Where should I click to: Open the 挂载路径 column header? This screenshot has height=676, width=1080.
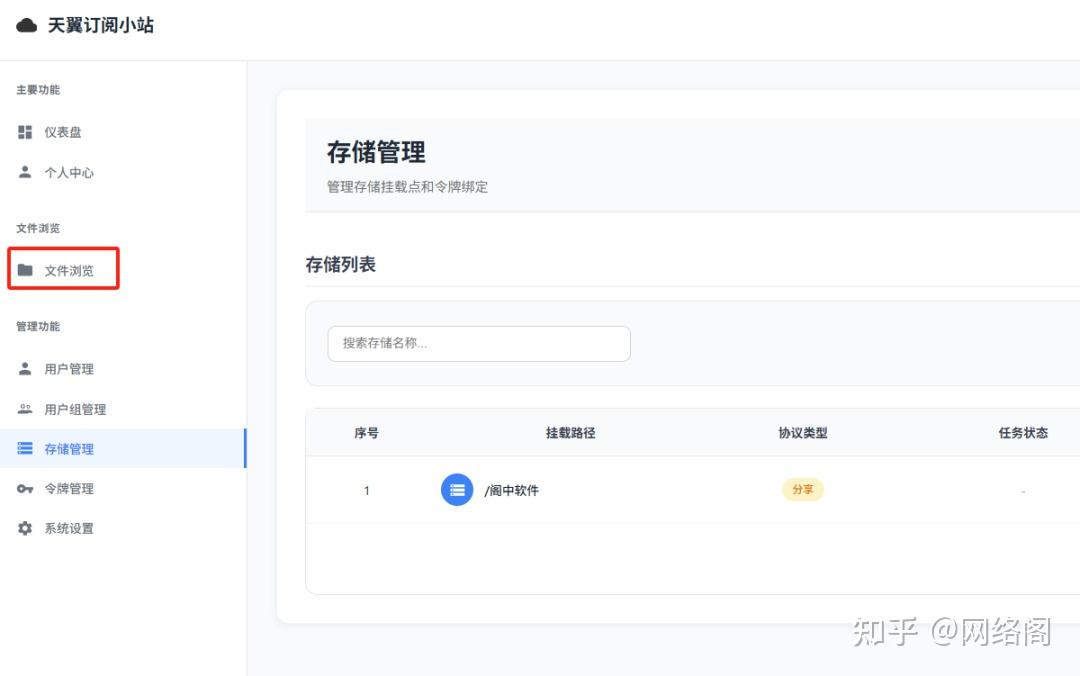570,432
